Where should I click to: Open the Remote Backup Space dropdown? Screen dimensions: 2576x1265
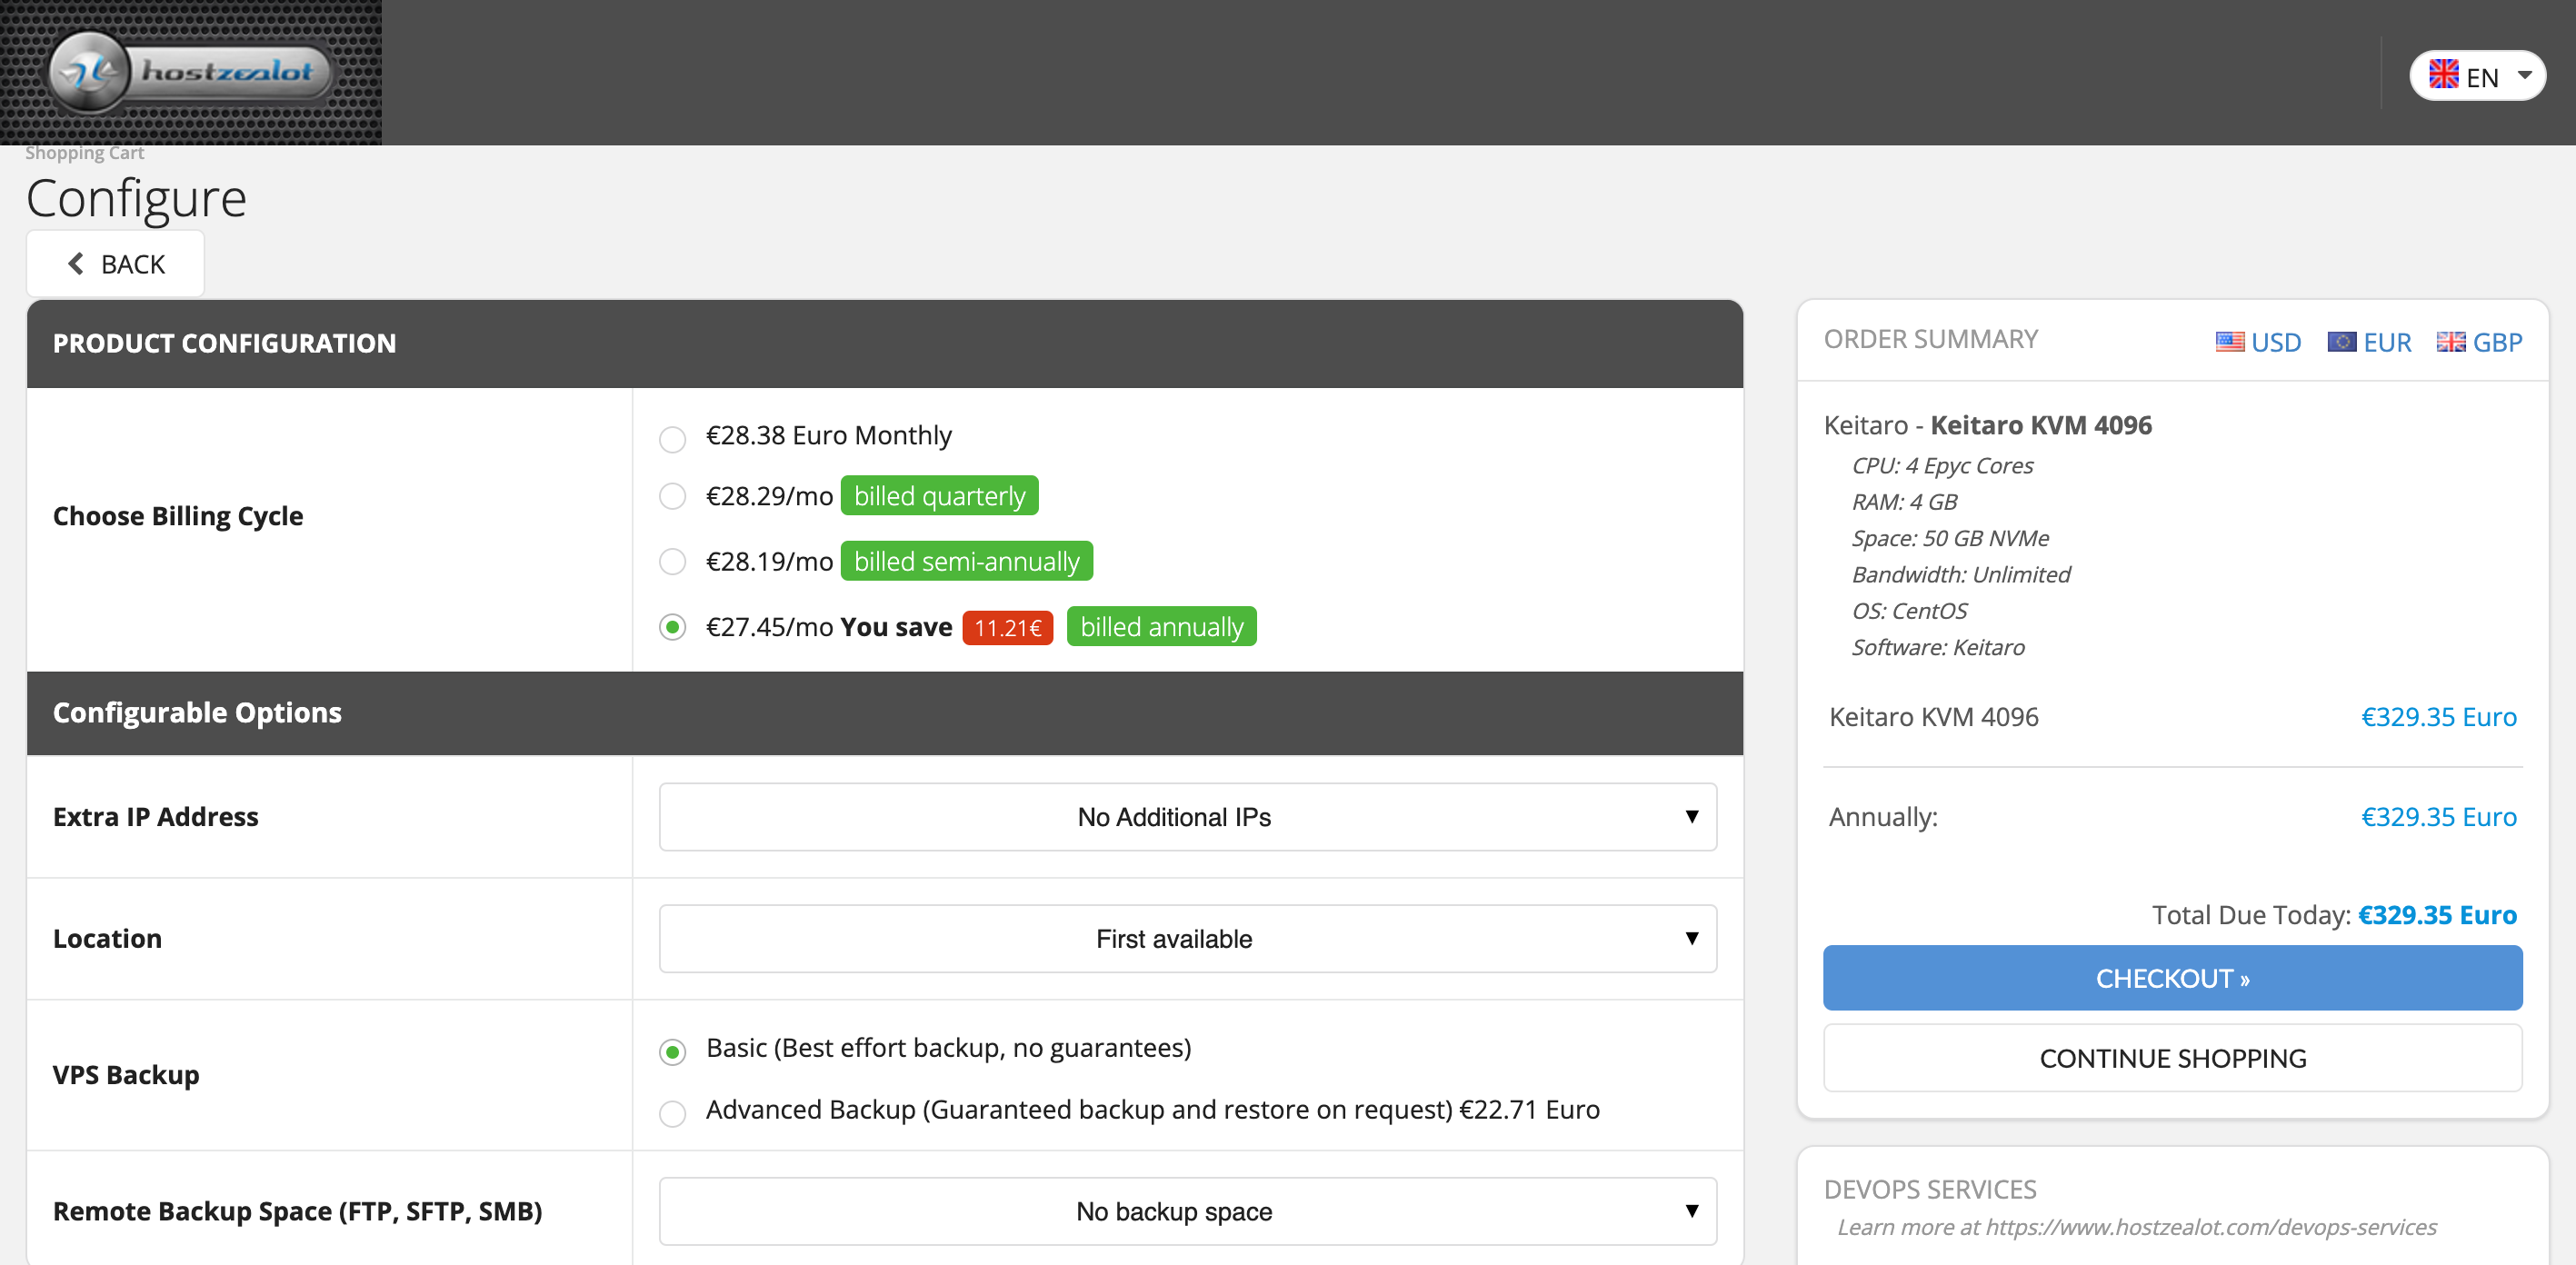[1188, 1212]
